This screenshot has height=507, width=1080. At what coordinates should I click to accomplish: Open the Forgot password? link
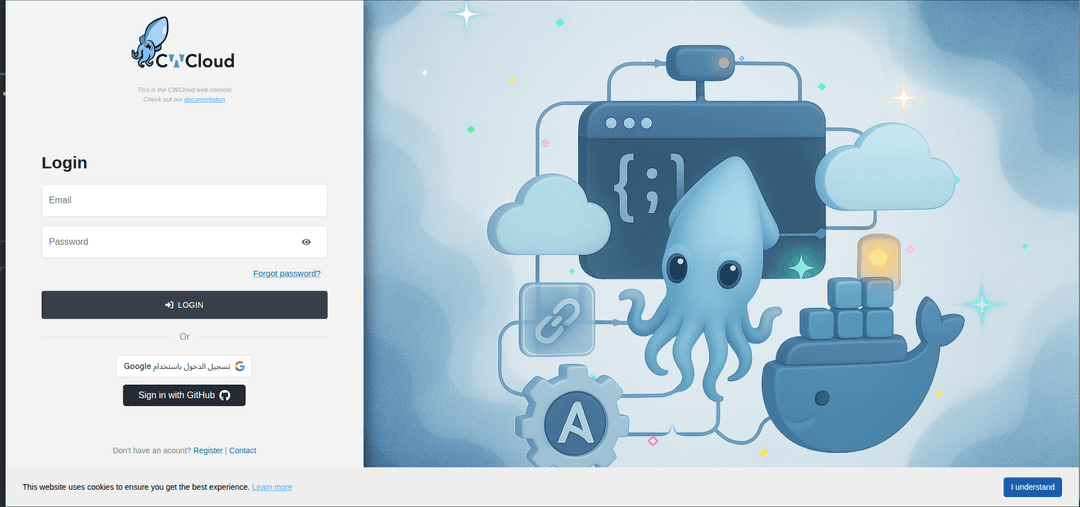click(286, 273)
